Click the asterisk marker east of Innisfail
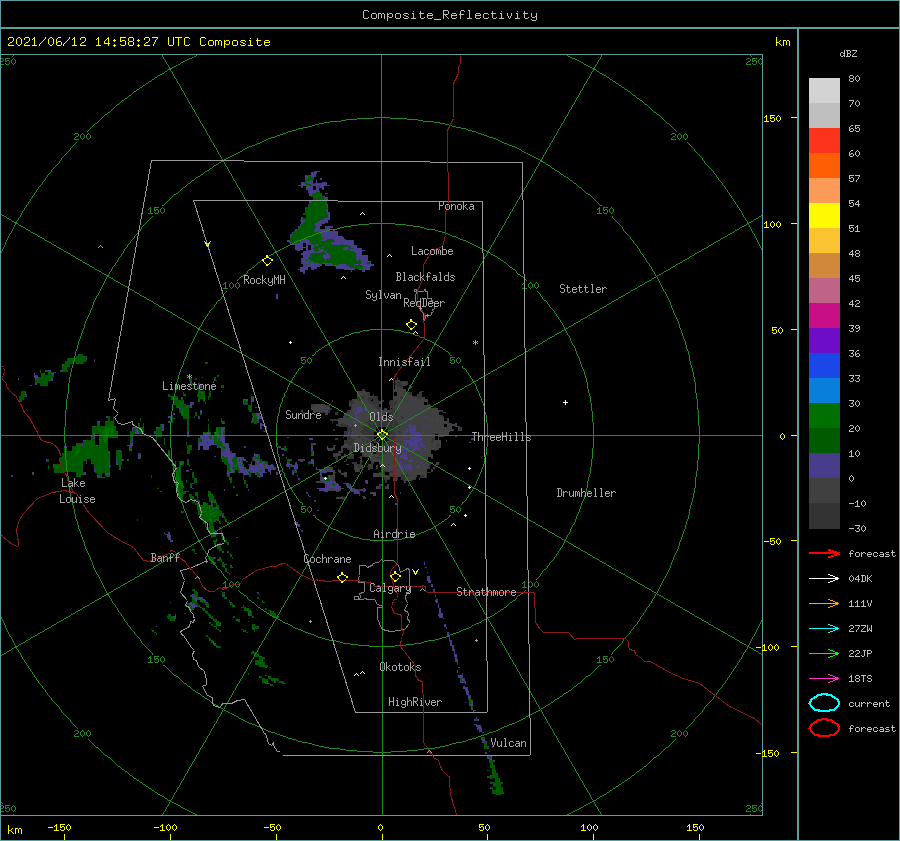Image resolution: width=900 pixels, height=841 pixels. [475, 343]
